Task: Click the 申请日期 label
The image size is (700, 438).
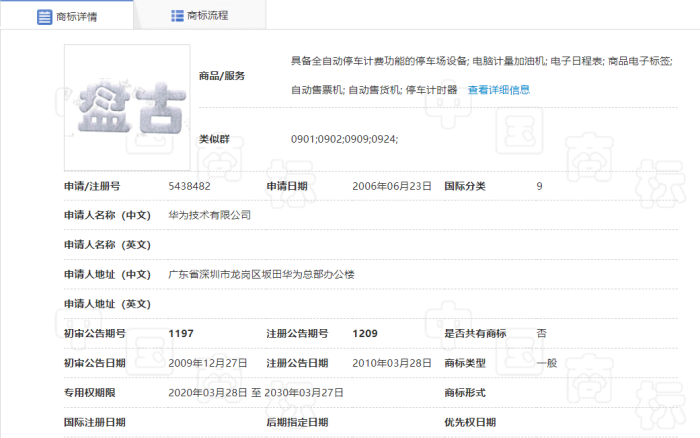Action: [287, 186]
